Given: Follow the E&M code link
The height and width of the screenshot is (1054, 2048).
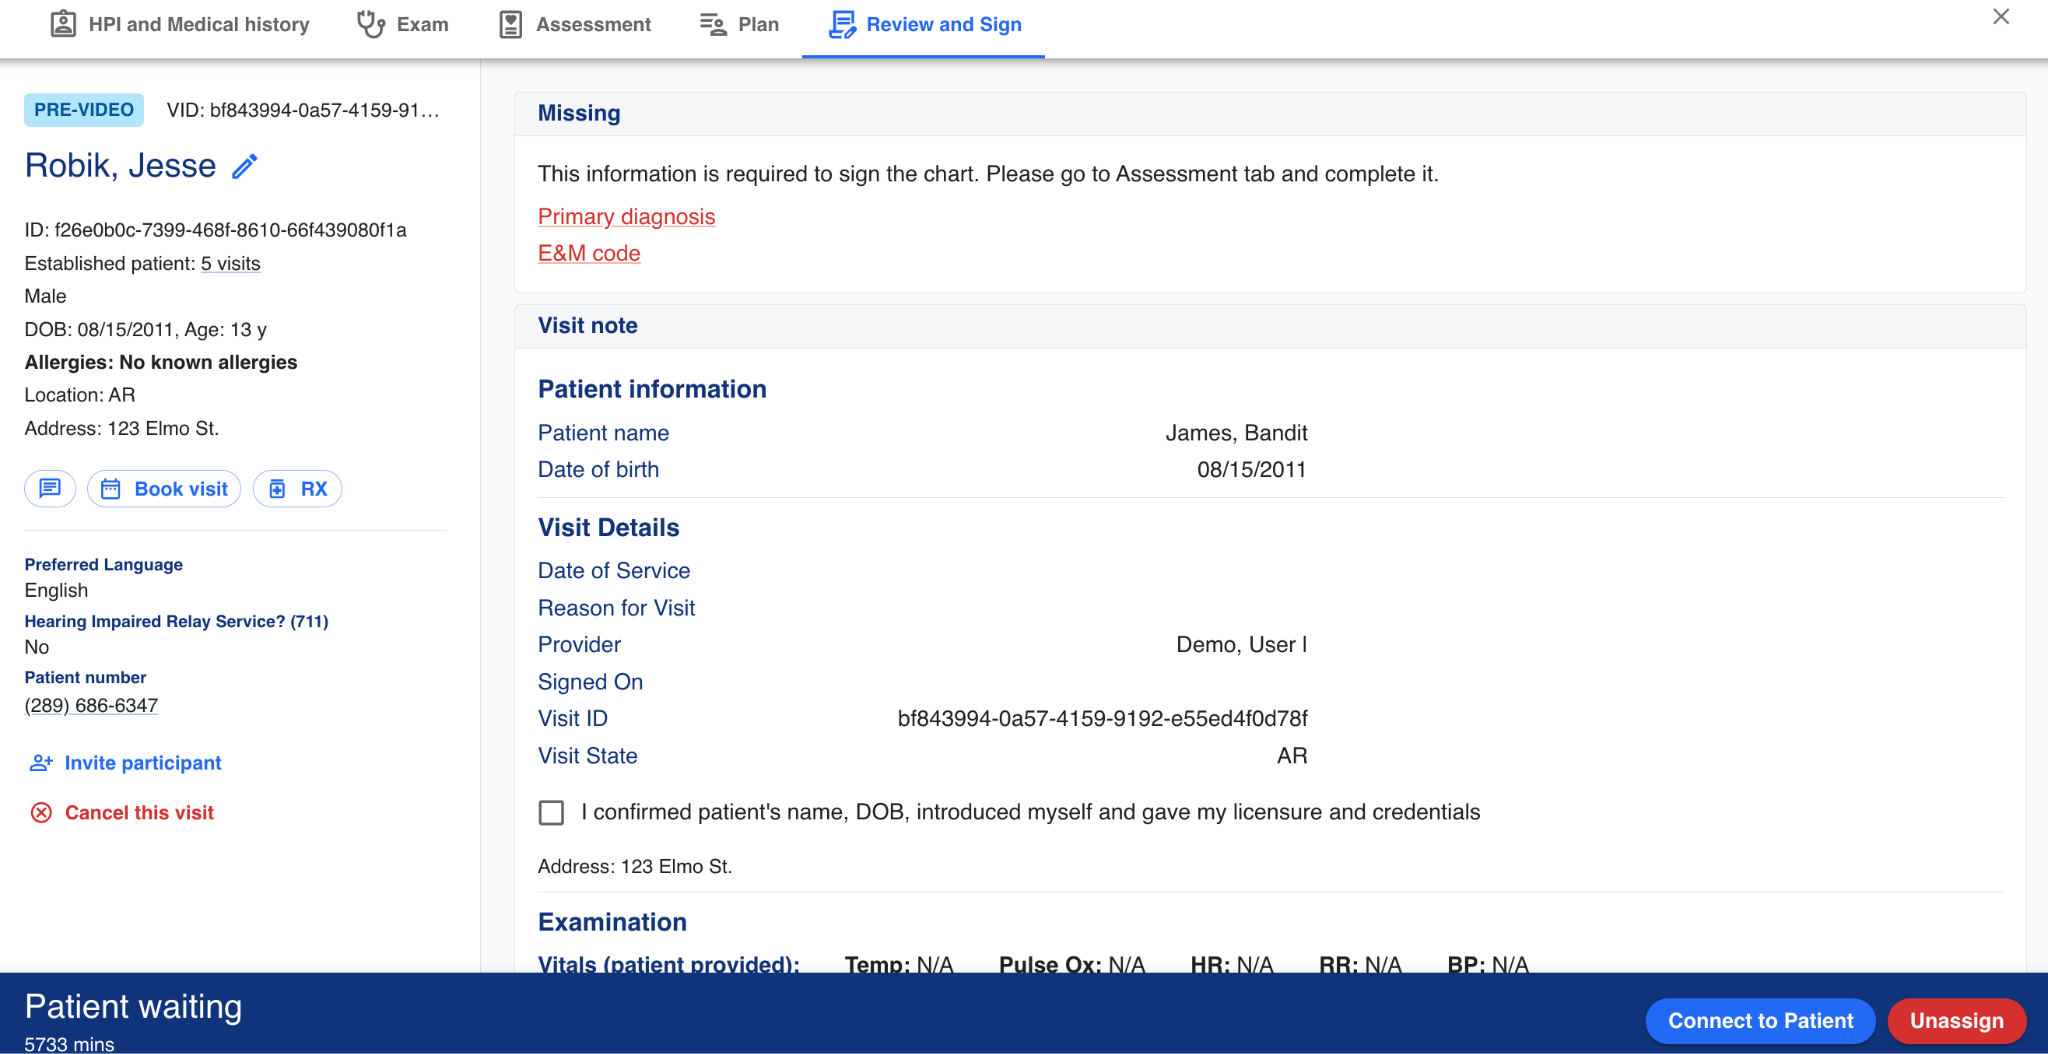Looking at the screenshot, I should pos(589,254).
